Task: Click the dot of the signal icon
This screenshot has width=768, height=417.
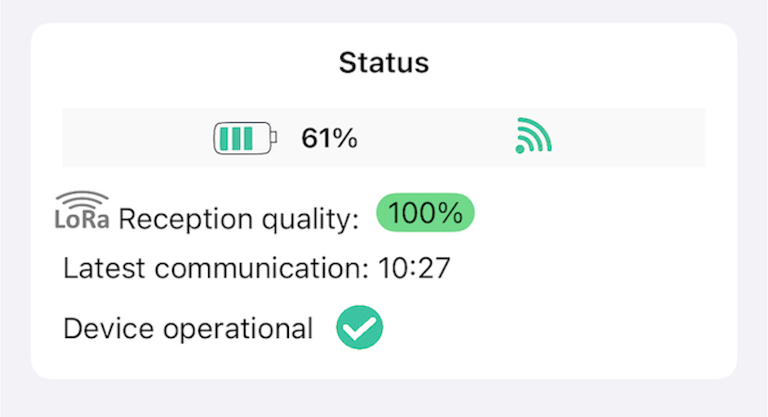Action: pos(520,149)
